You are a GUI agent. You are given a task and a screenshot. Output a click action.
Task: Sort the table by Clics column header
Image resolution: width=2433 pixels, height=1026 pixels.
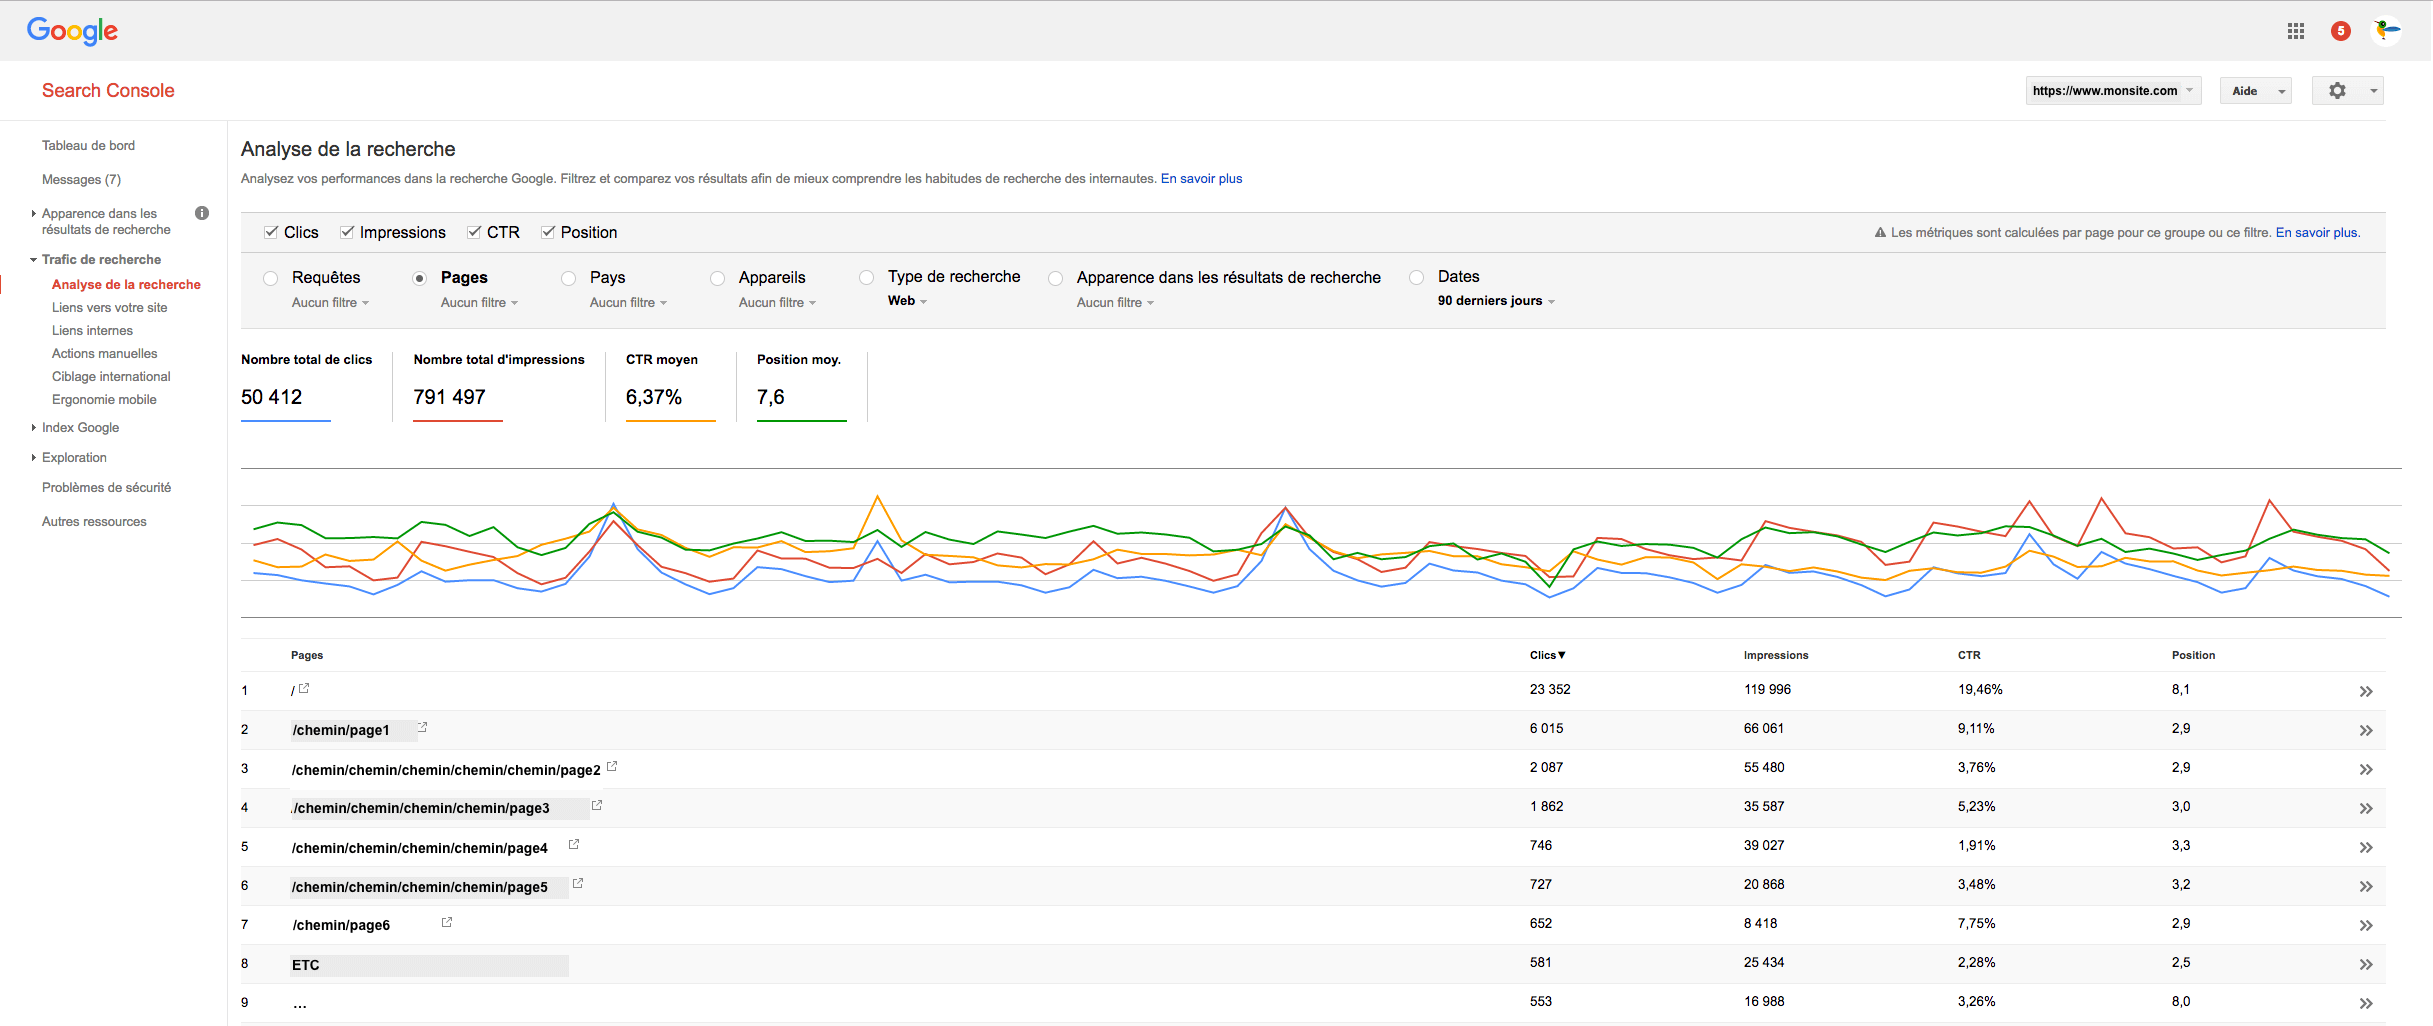(1547, 655)
